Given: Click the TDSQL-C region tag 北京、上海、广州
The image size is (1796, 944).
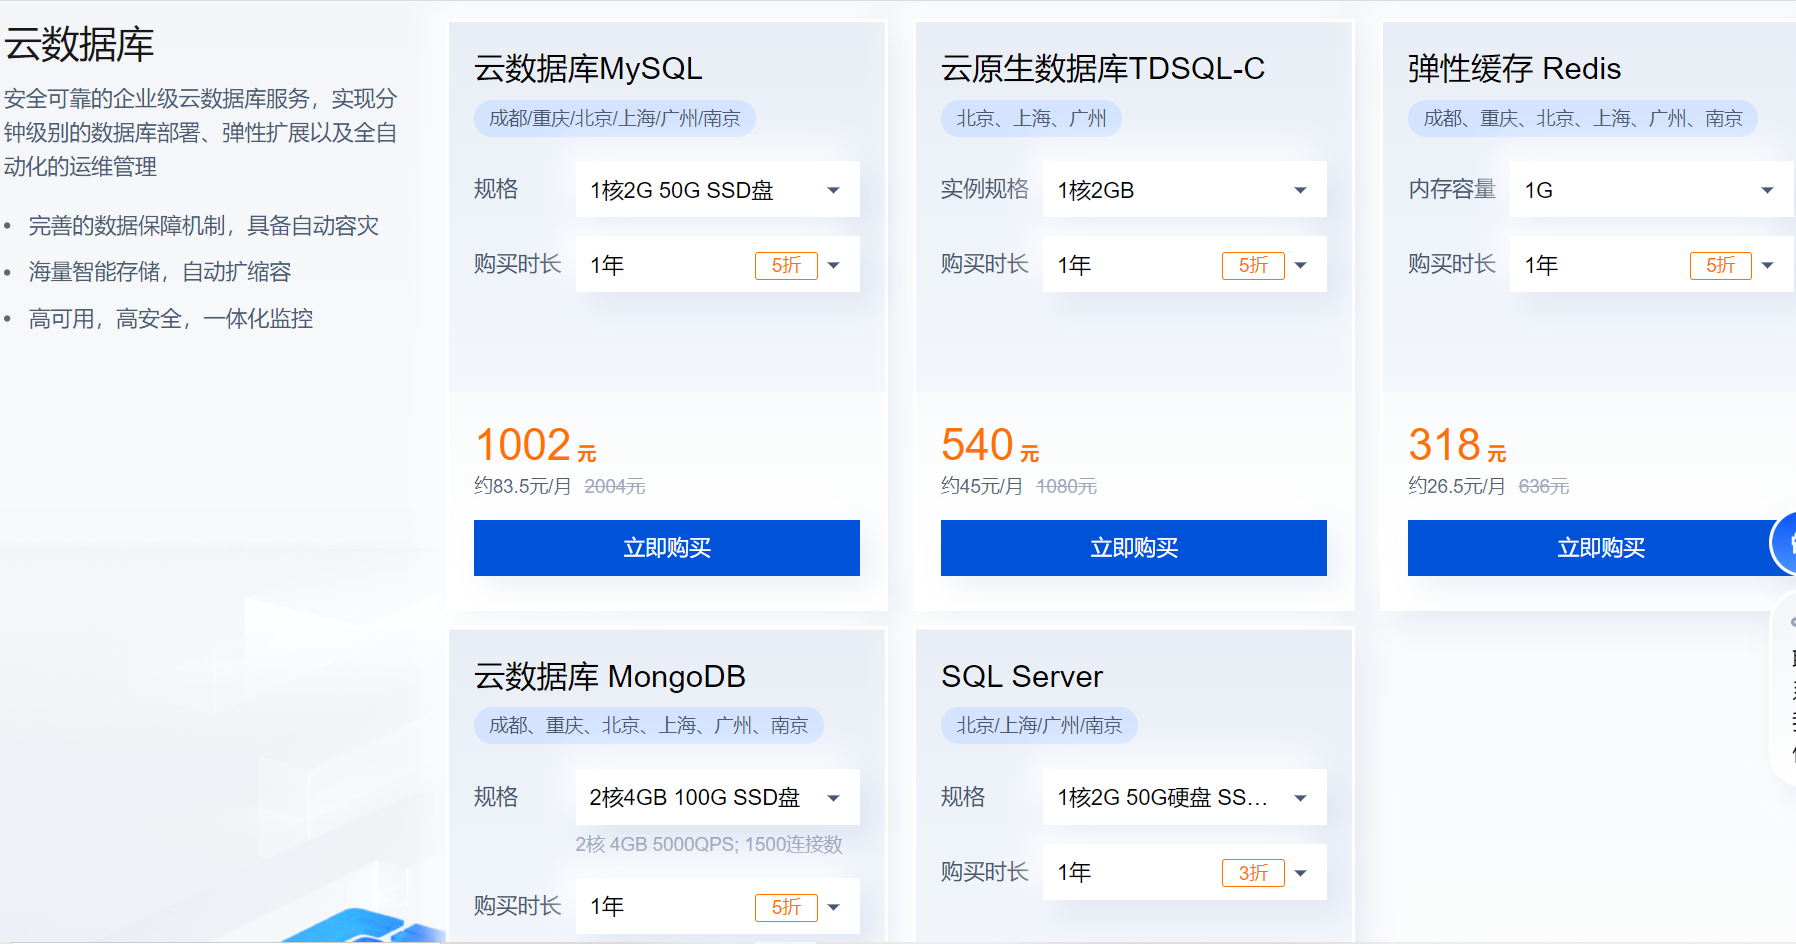Looking at the screenshot, I should 1031,118.
